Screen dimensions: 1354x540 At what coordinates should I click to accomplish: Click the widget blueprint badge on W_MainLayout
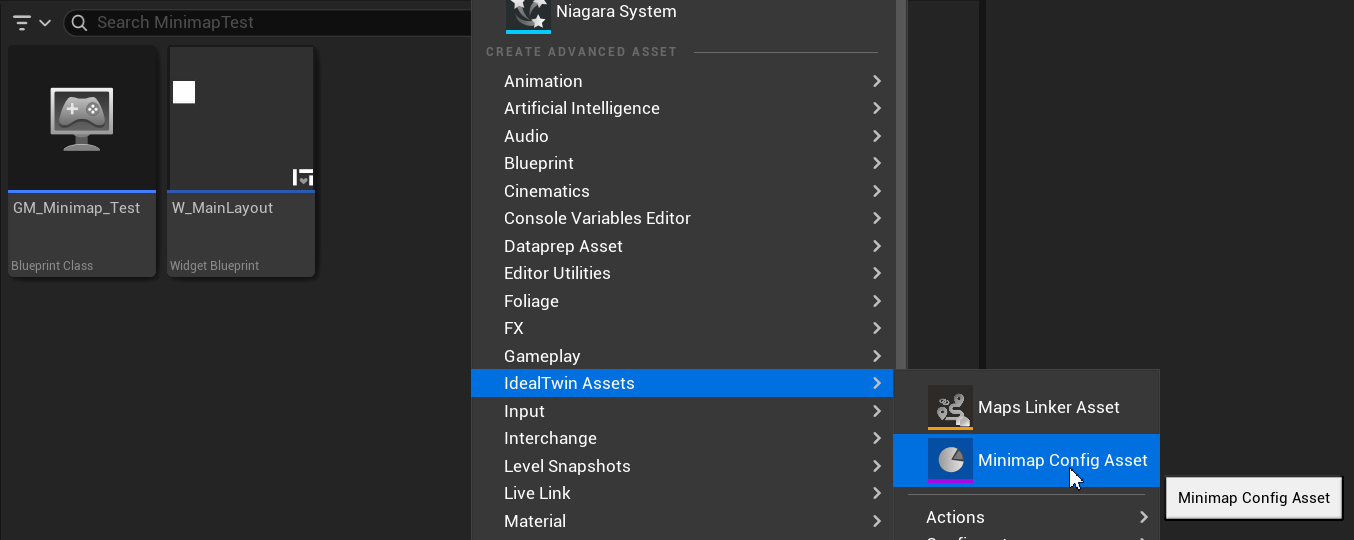[303, 177]
